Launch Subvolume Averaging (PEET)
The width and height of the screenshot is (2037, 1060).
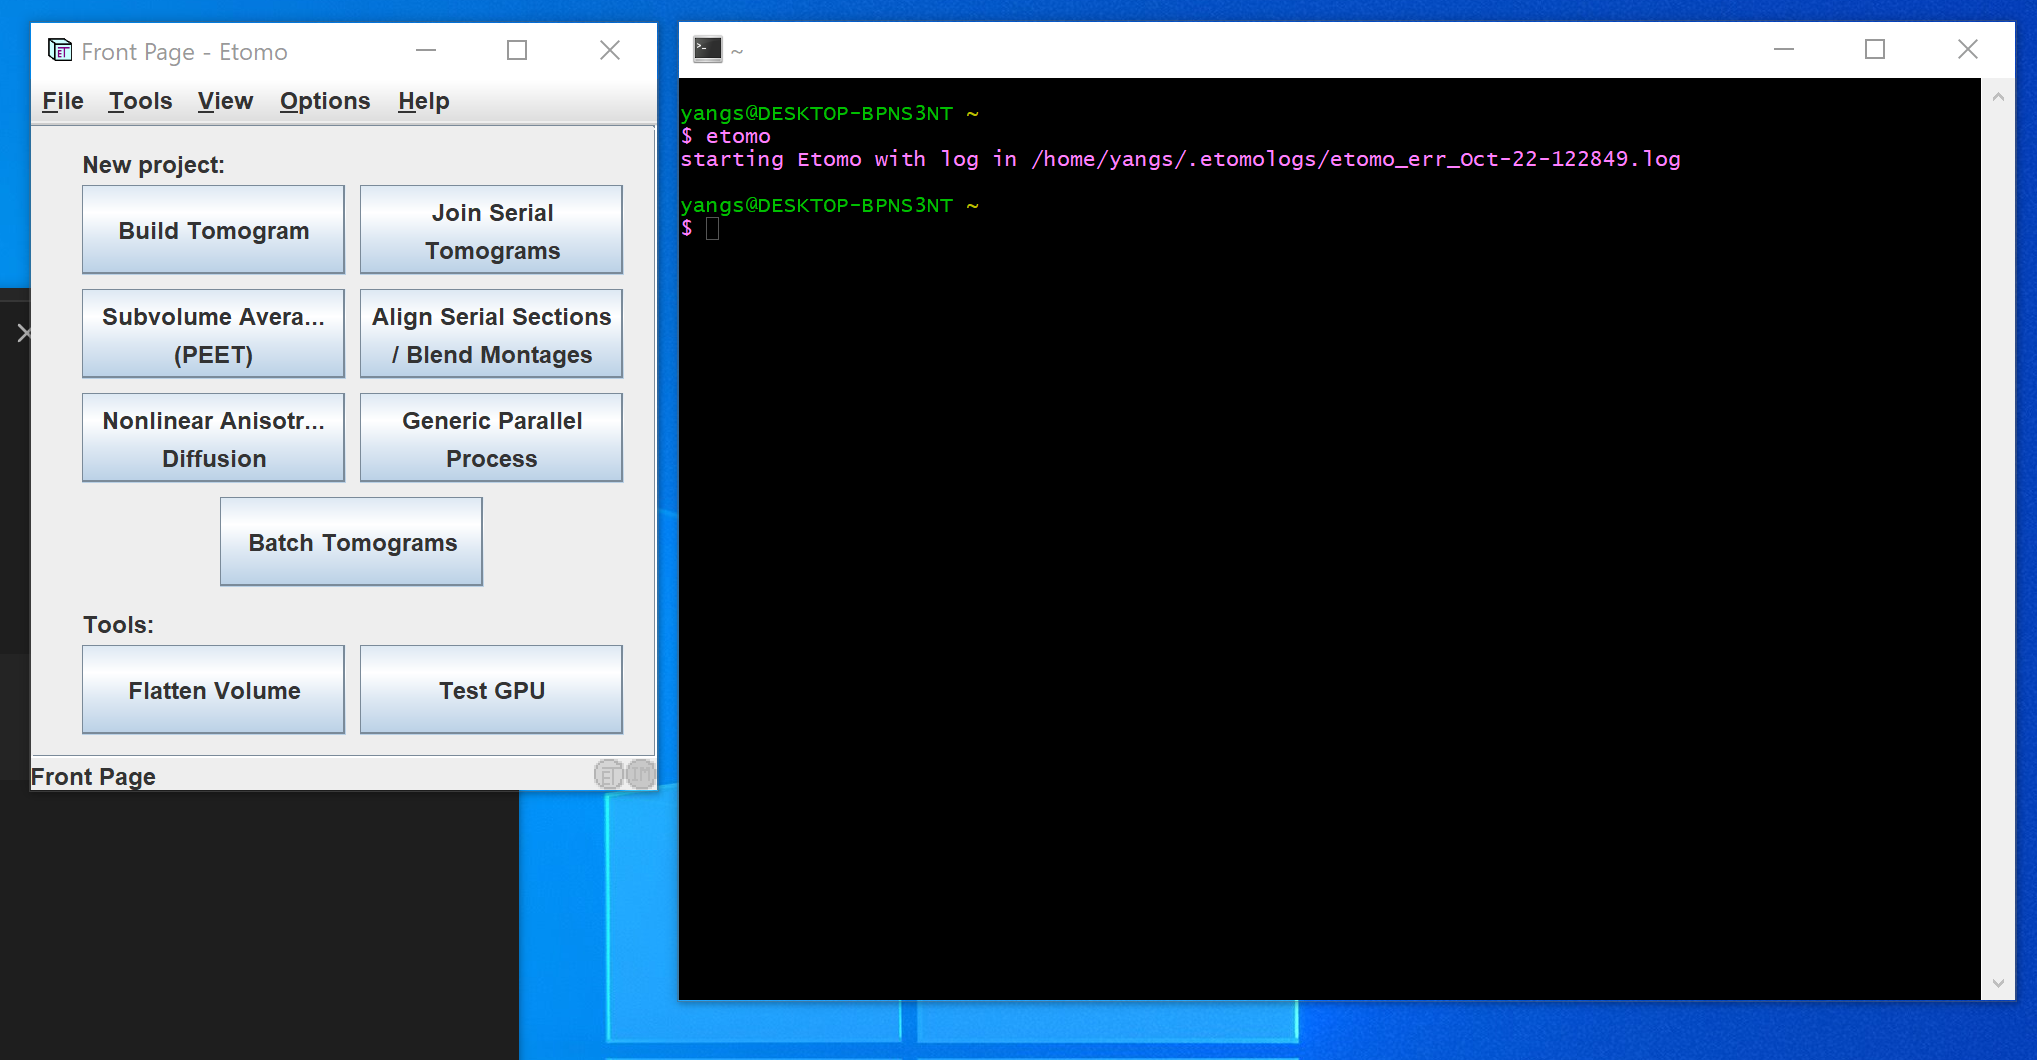213,334
